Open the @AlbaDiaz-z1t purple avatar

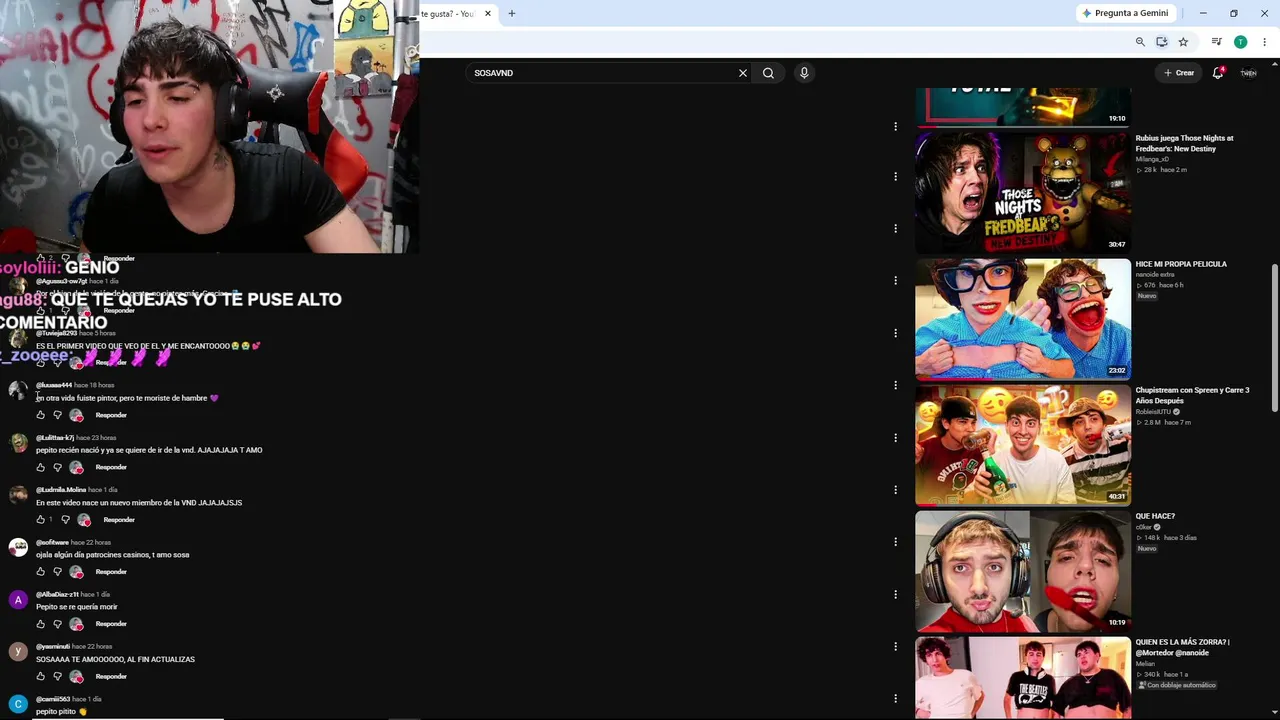(18, 600)
